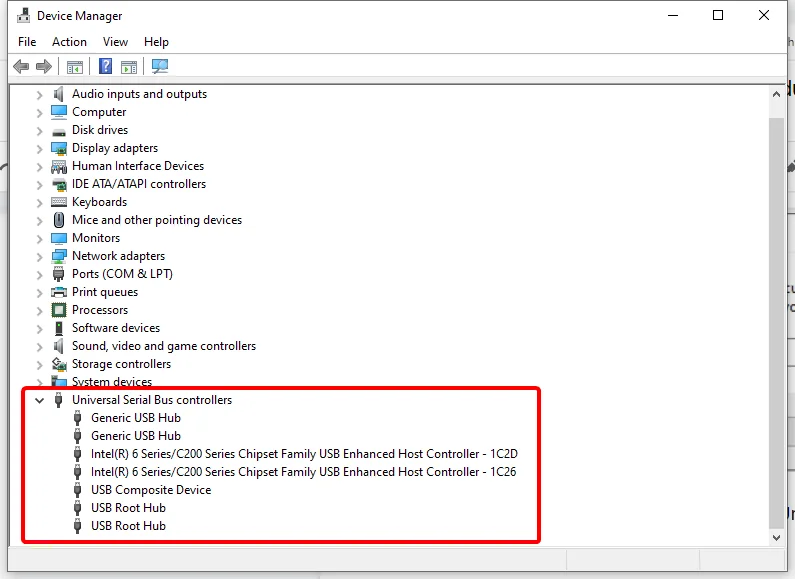Image resolution: width=795 pixels, height=579 pixels.
Task: Expand the Print queues chevron
Action: 40,293
